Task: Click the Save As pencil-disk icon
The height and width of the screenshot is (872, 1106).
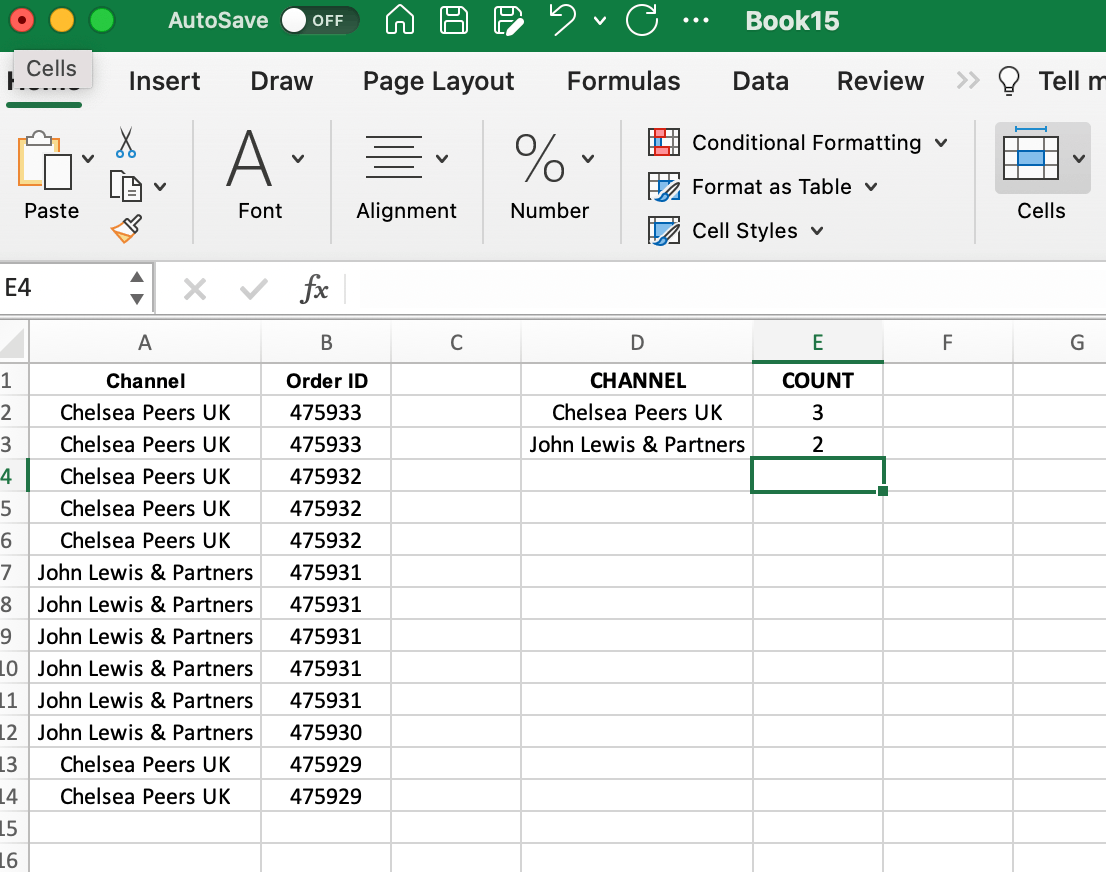Action: [509, 20]
